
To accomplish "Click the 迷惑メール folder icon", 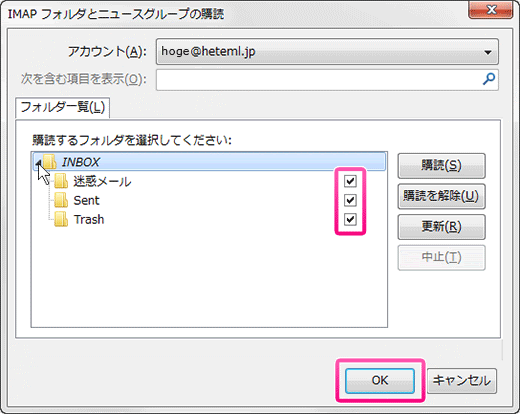I will tap(61, 181).
